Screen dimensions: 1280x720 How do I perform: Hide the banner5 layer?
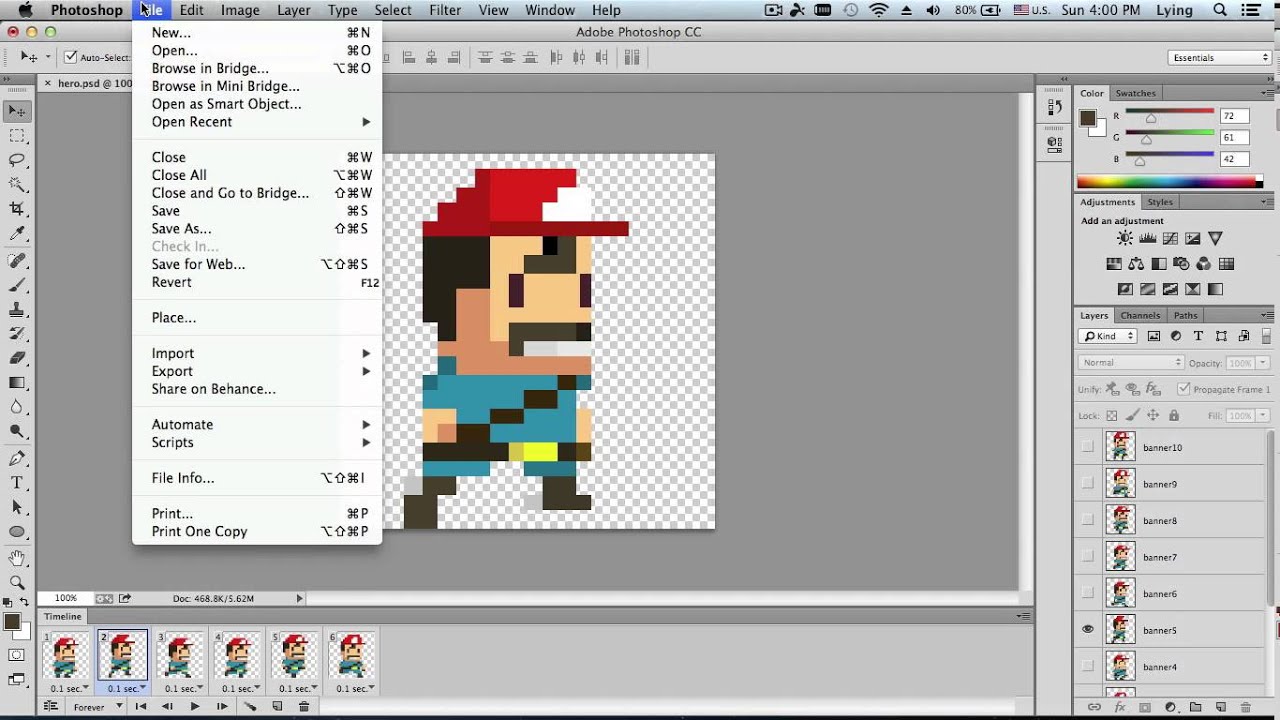click(x=1088, y=630)
